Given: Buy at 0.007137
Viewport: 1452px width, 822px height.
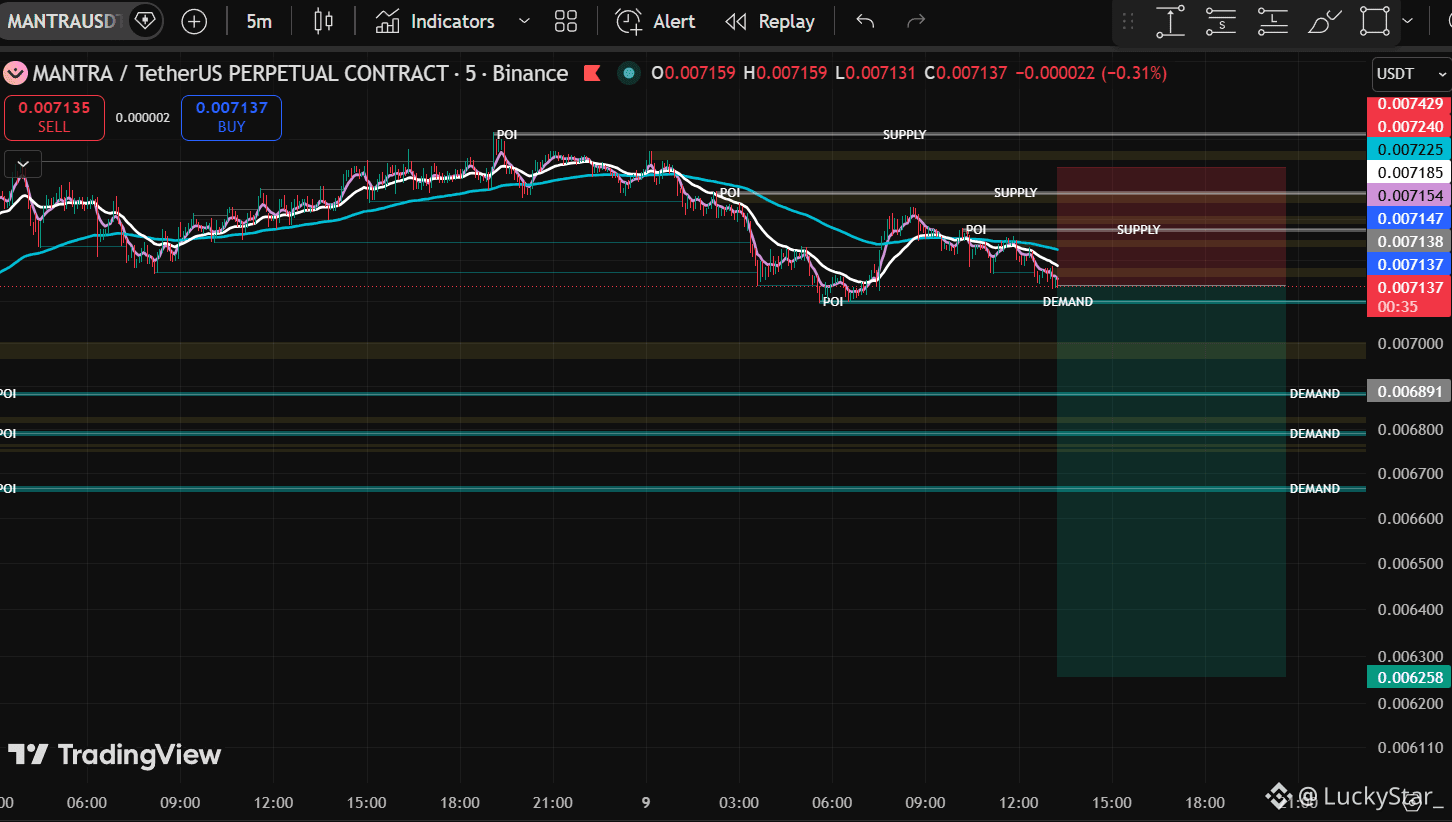Looking at the screenshot, I should pyautogui.click(x=231, y=117).
